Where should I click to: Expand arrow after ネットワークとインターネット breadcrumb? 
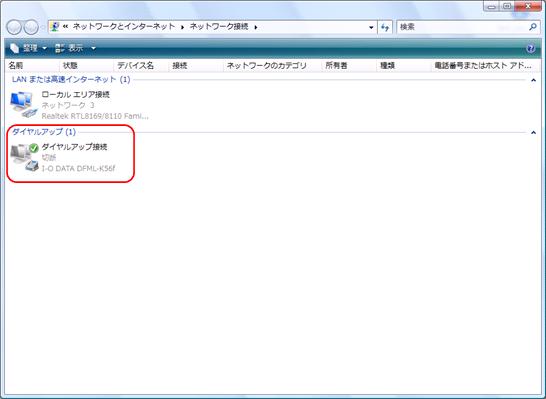point(182,27)
